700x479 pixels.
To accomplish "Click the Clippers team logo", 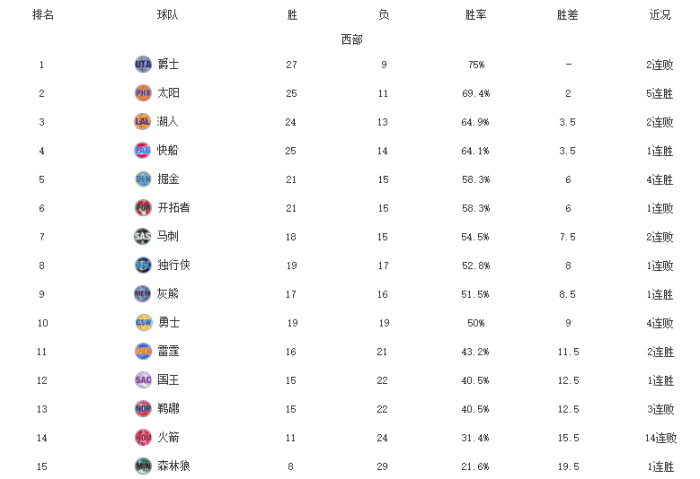I will 143,151.
